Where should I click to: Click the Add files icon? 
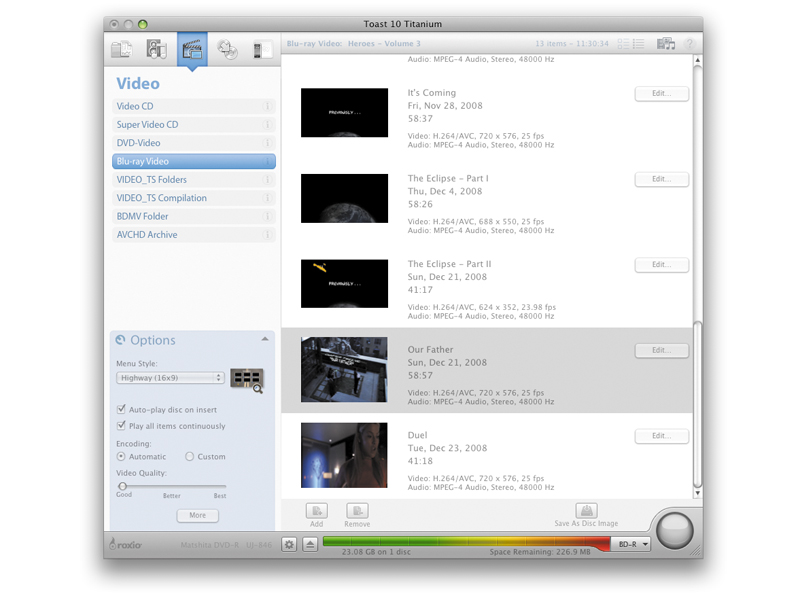pyautogui.click(x=316, y=511)
